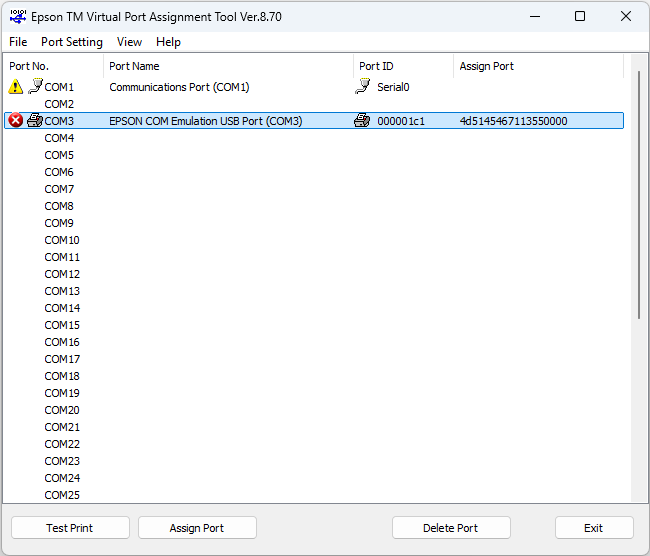Click the 000001c1 port ID value
Viewport: 650px width, 556px height.
pos(401,121)
